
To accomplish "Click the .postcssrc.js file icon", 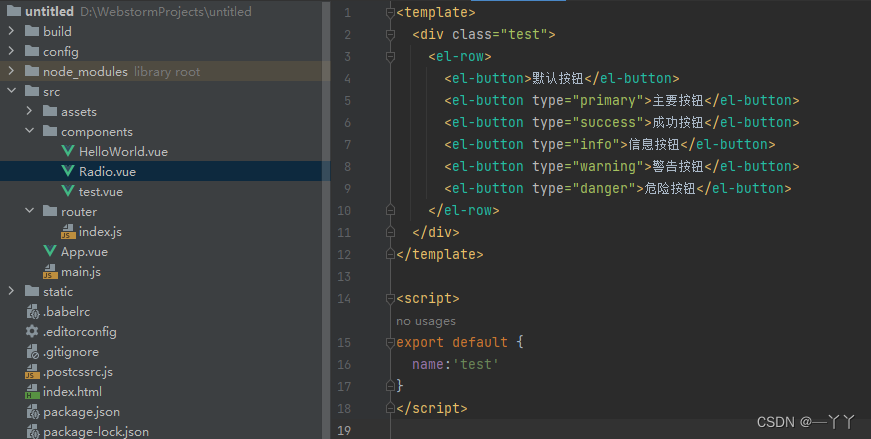I will click(32, 372).
